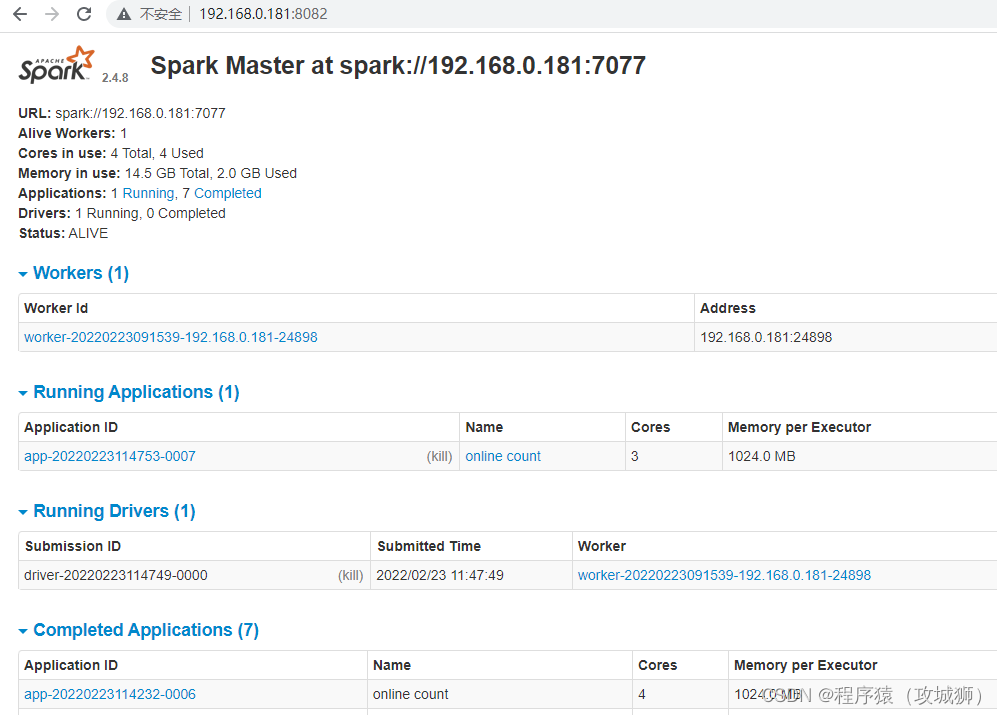Viewport: 997px width, 715px height.
Task: Click the security warning triangle icon
Action: point(124,14)
